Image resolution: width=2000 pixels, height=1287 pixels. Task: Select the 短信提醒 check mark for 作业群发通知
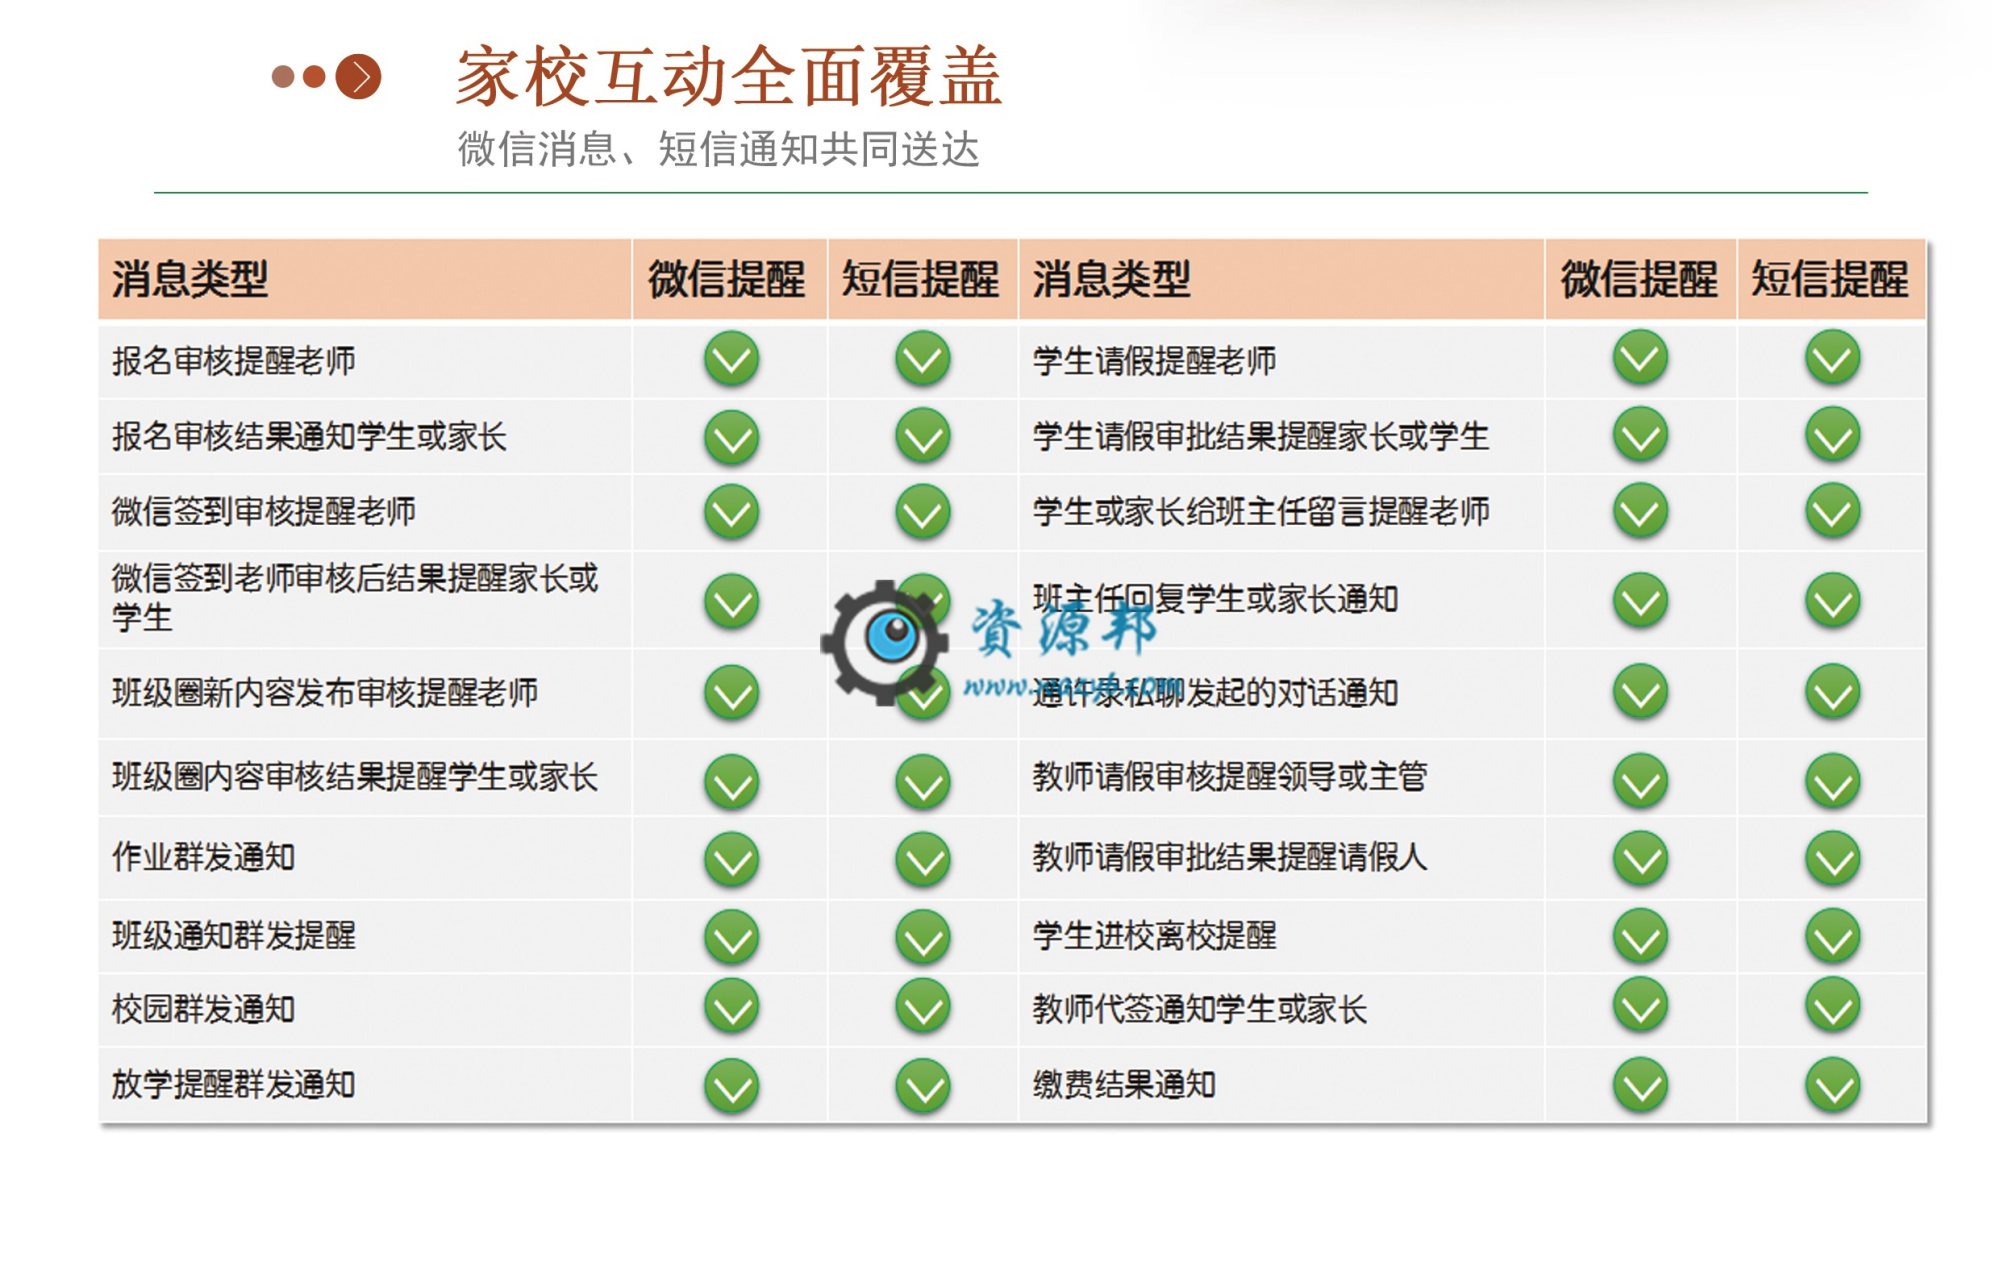(x=923, y=860)
